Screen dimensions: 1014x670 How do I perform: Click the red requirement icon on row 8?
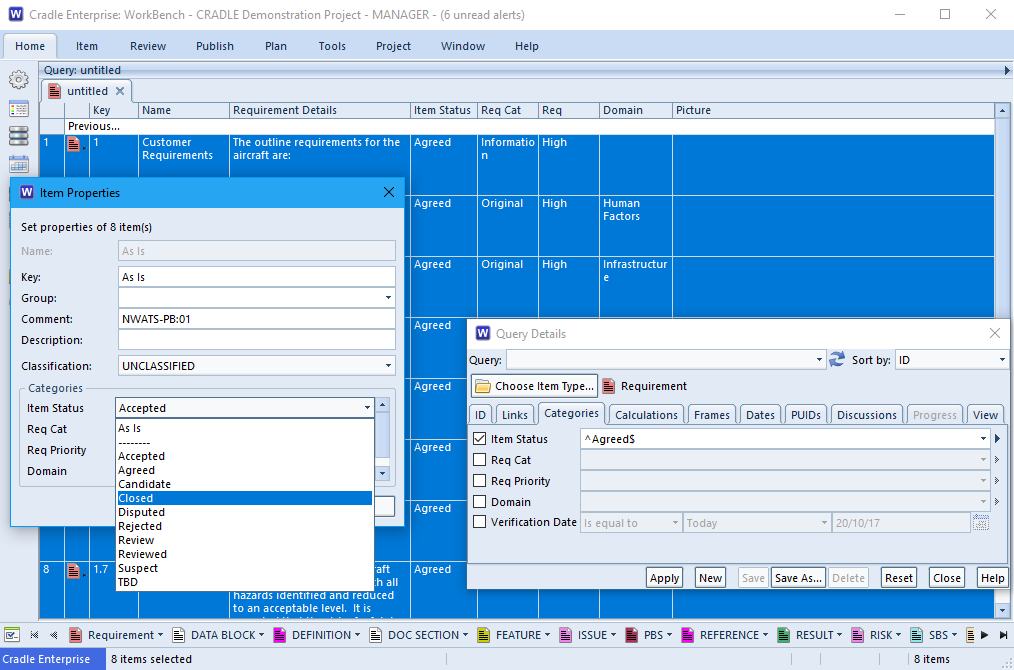pyautogui.click(x=73, y=570)
